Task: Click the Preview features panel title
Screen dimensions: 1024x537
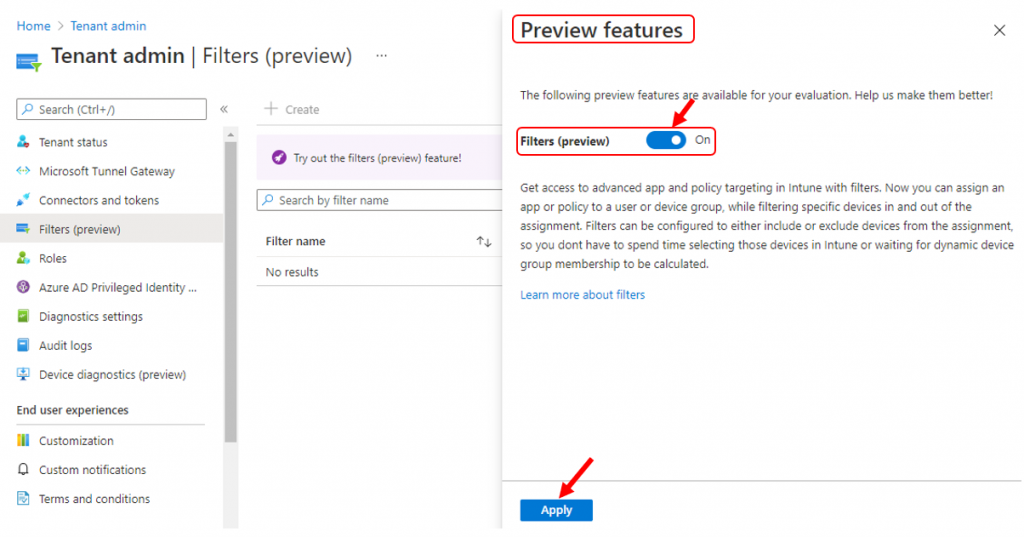Action: pyautogui.click(x=601, y=30)
